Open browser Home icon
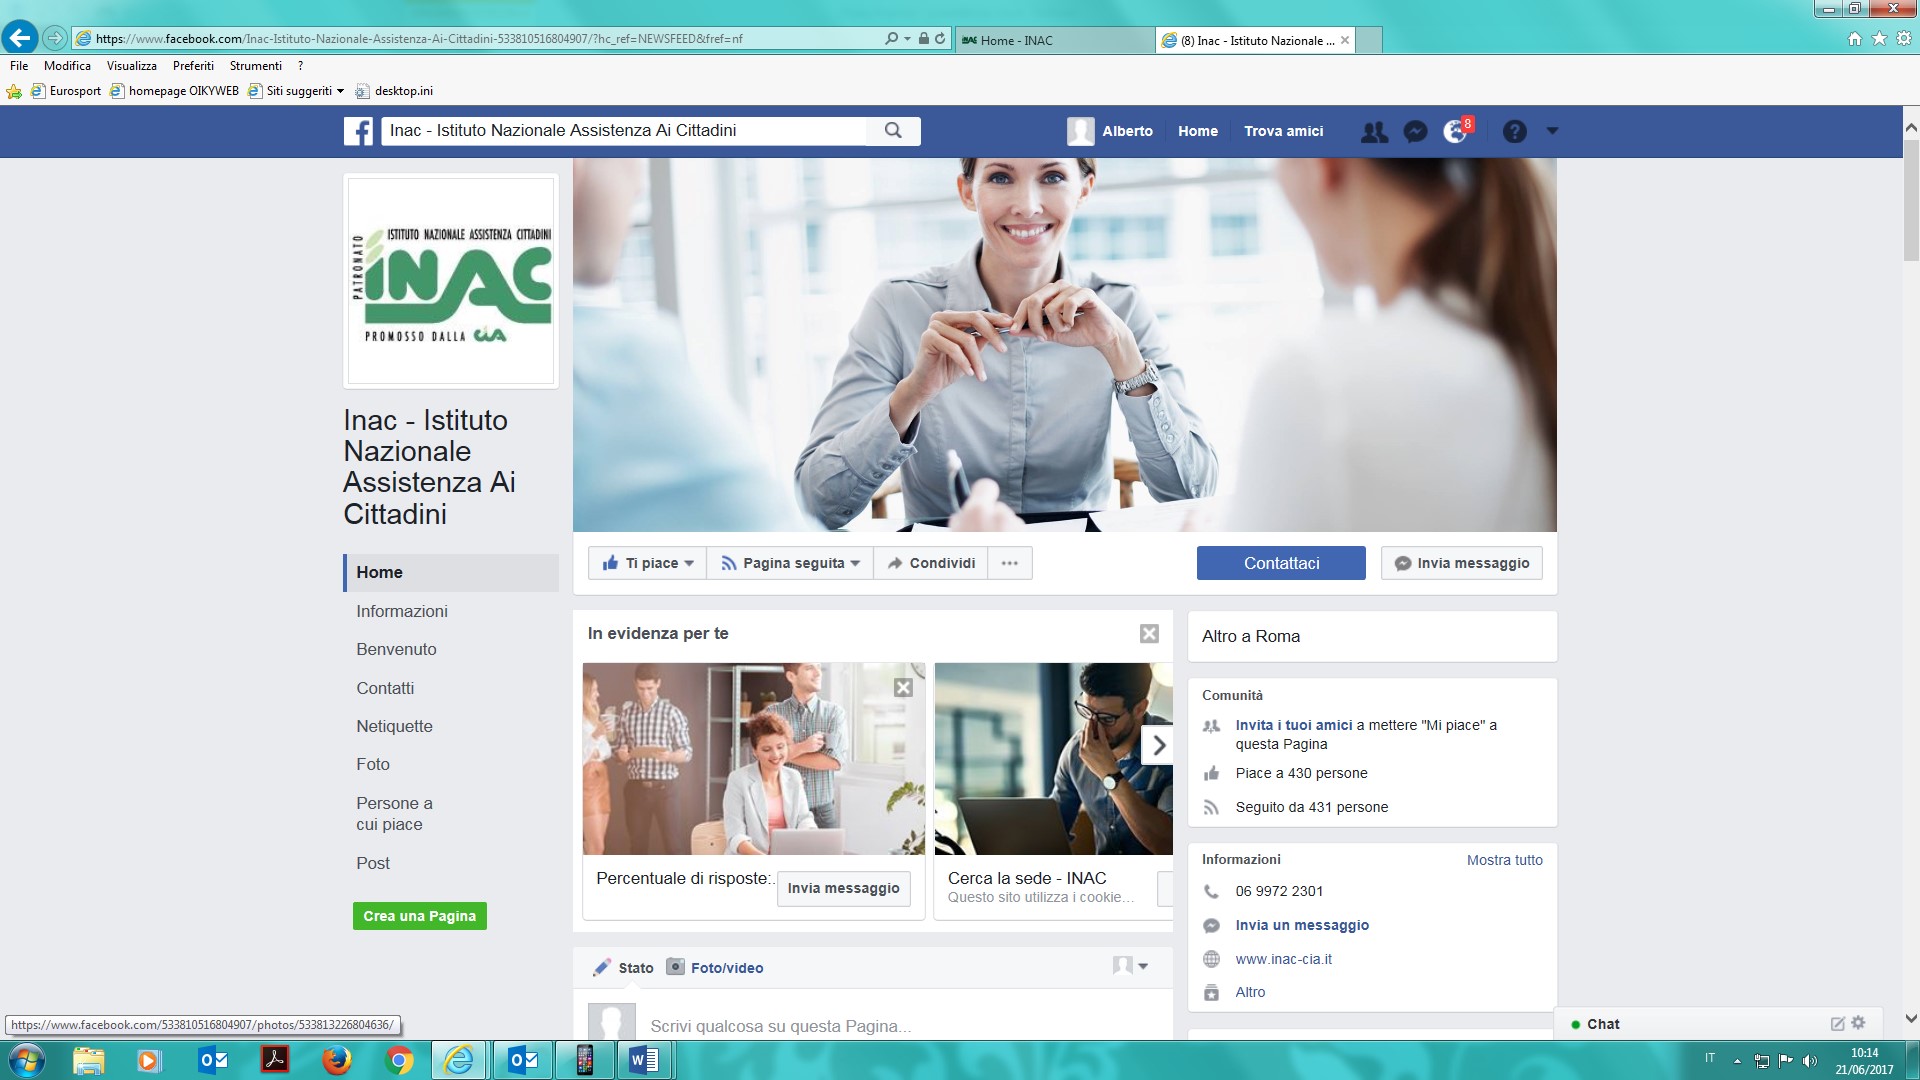This screenshot has height=1080, width=1920. (x=1855, y=39)
